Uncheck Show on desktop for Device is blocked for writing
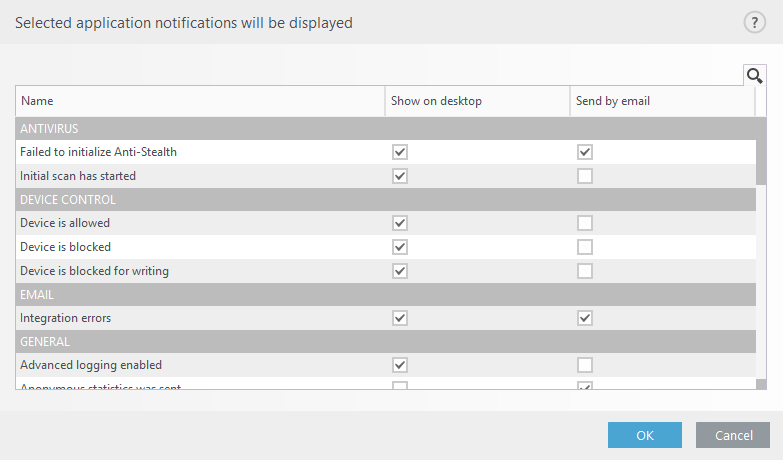 pos(400,271)
